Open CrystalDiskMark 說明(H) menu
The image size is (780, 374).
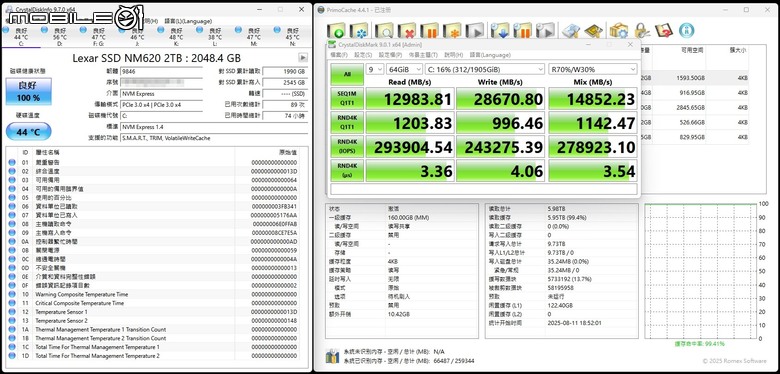(453, 55)
